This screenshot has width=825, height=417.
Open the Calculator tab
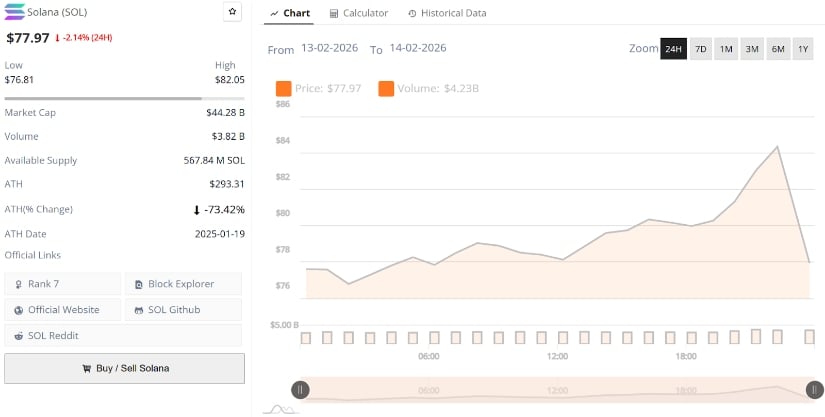(x=359, y=13)
